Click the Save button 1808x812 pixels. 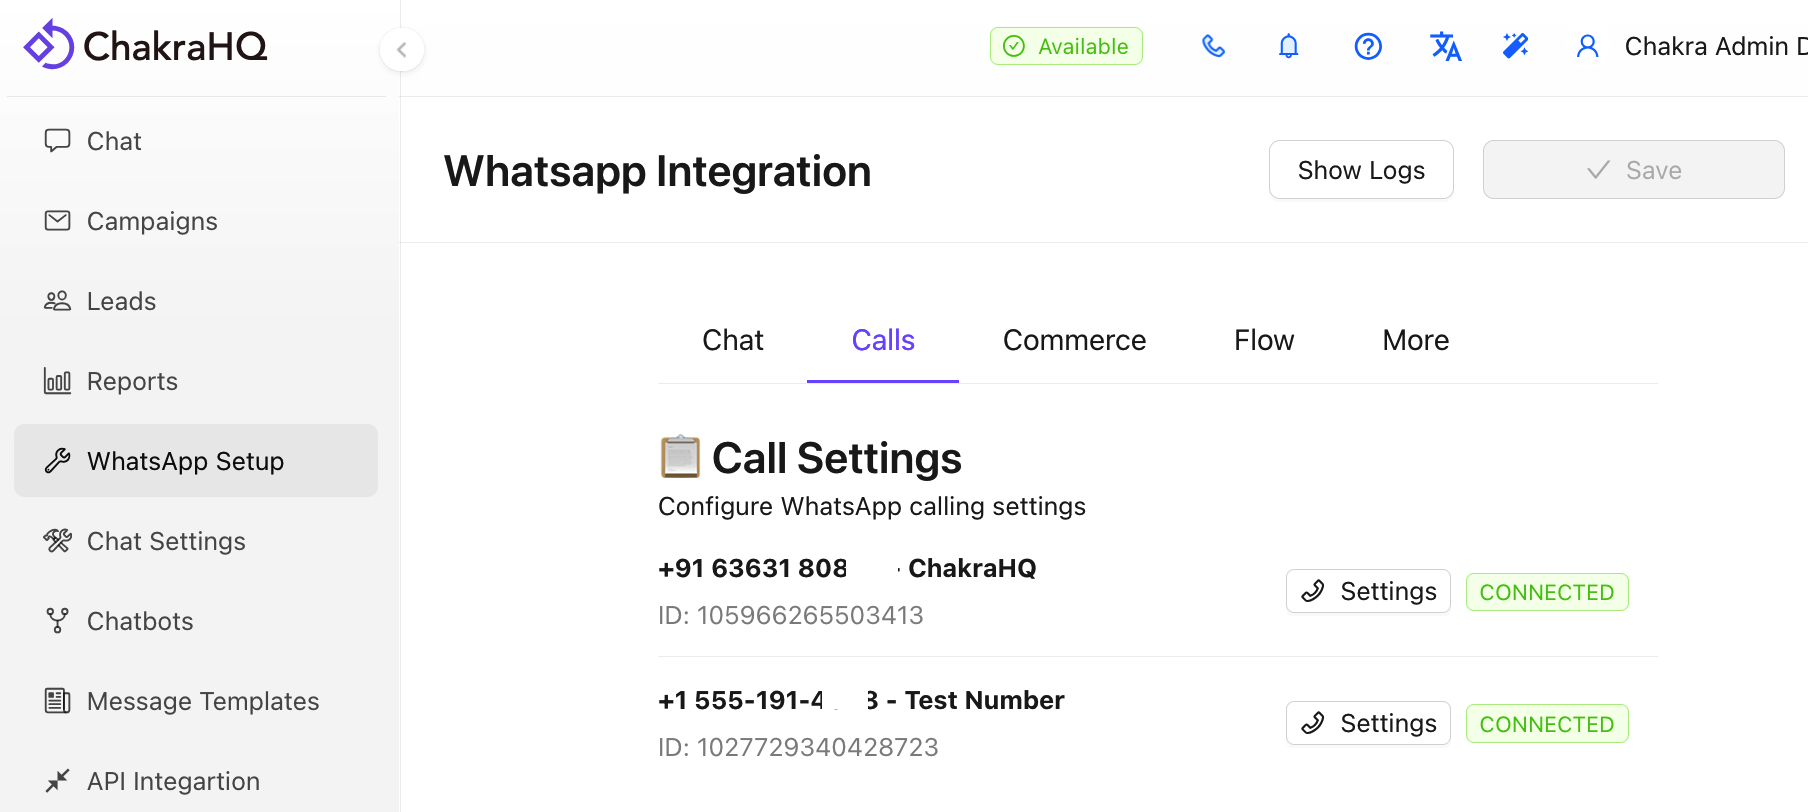pyautogui.click(x=1633, y=170)
